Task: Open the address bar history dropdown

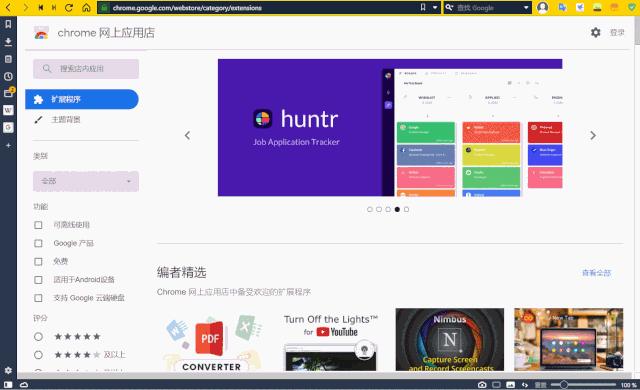Action: tap(435, 7)
